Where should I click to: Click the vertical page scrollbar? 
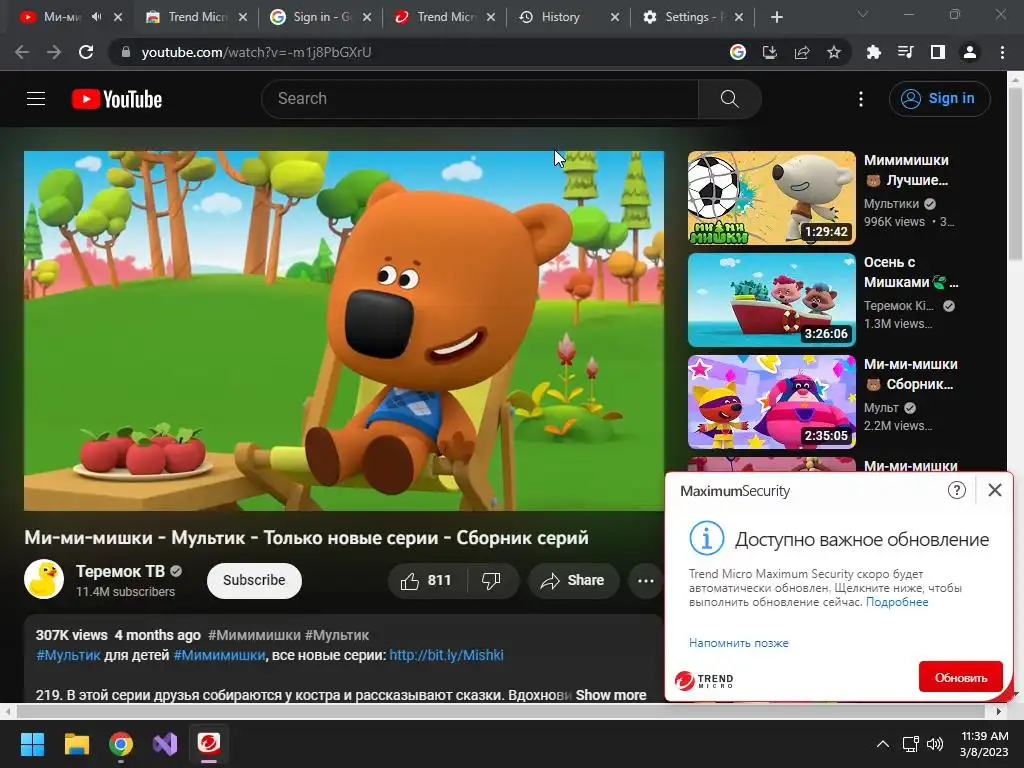1016,173
